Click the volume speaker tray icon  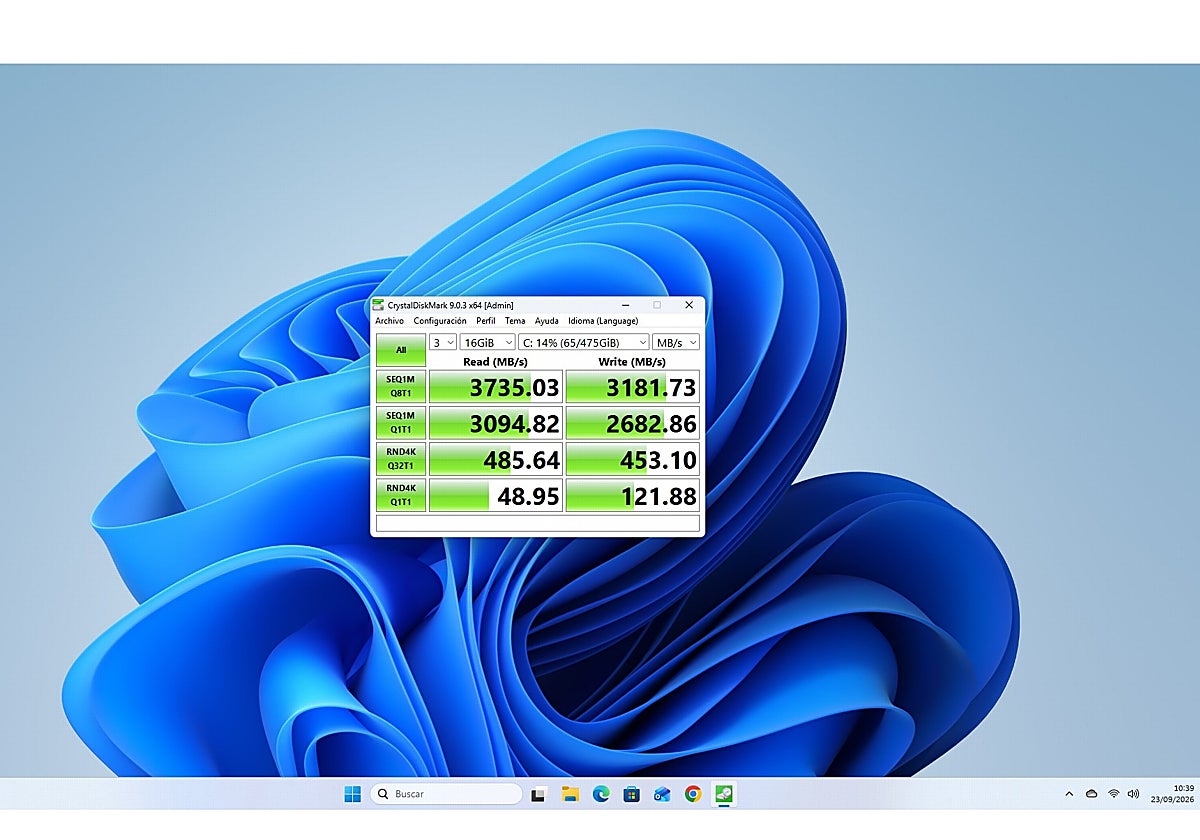tap(1134, 794)
